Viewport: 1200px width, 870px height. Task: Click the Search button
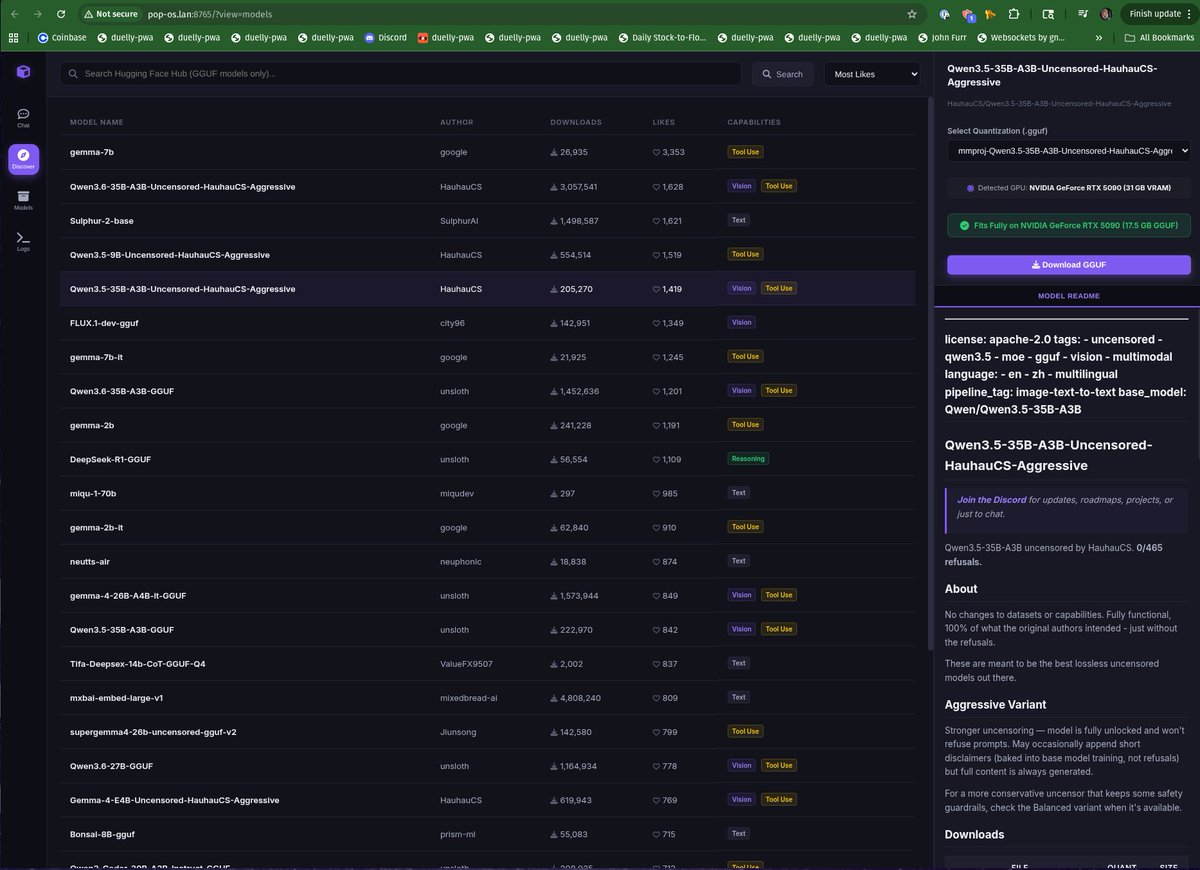pos(782,74)
